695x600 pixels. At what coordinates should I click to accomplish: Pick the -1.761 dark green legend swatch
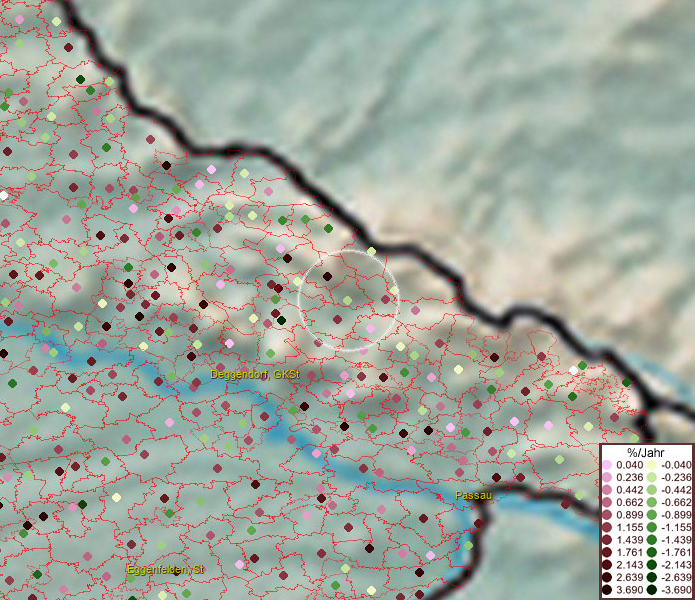(x=652, y=553)
